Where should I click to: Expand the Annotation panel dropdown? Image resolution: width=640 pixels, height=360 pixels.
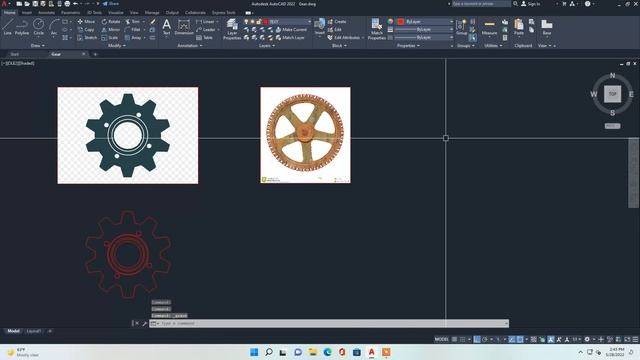click(x=190, y=46)
